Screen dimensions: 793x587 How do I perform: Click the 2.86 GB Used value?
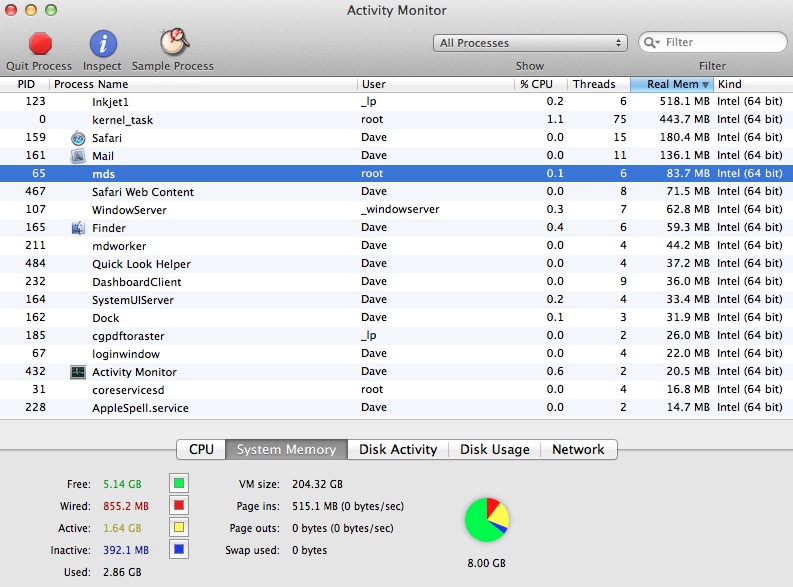(x=122, y=572)
